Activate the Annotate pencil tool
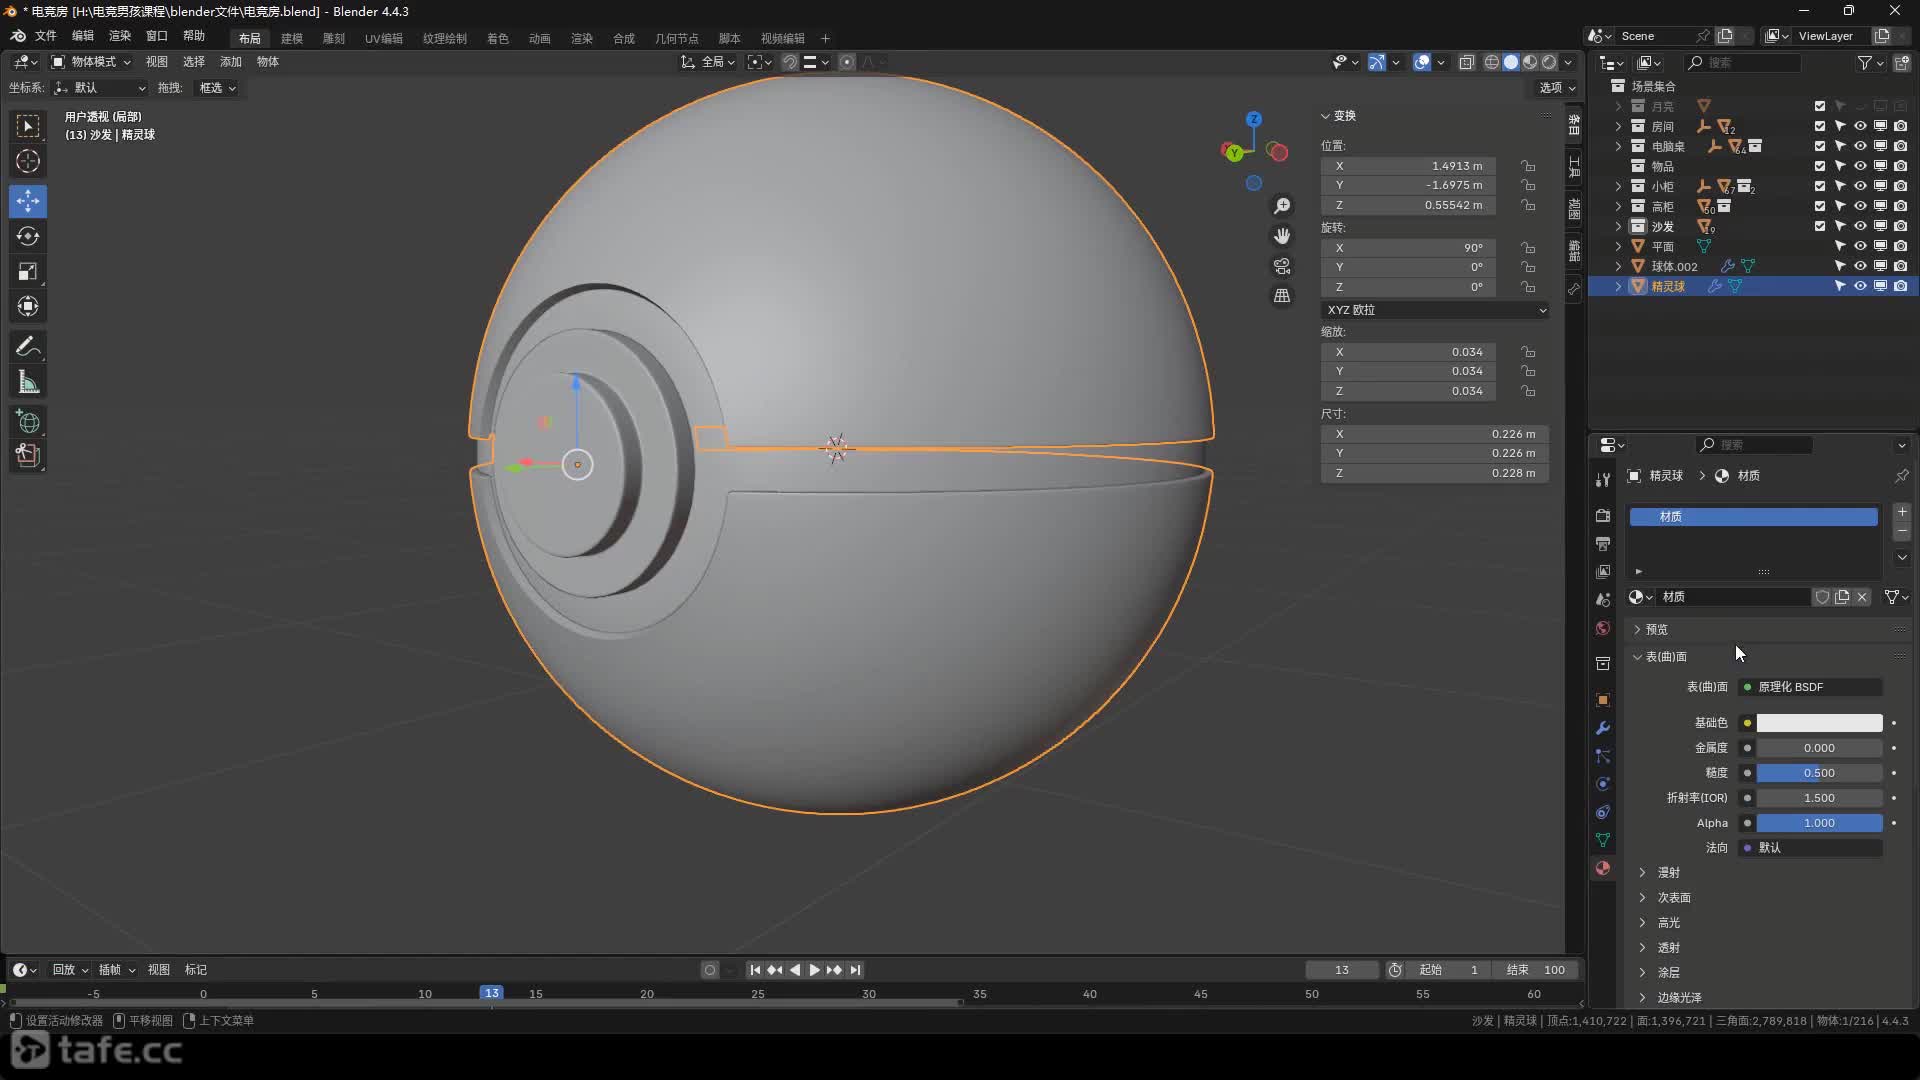Screen dimensions: 1920x1080 (x=28, y=347)
